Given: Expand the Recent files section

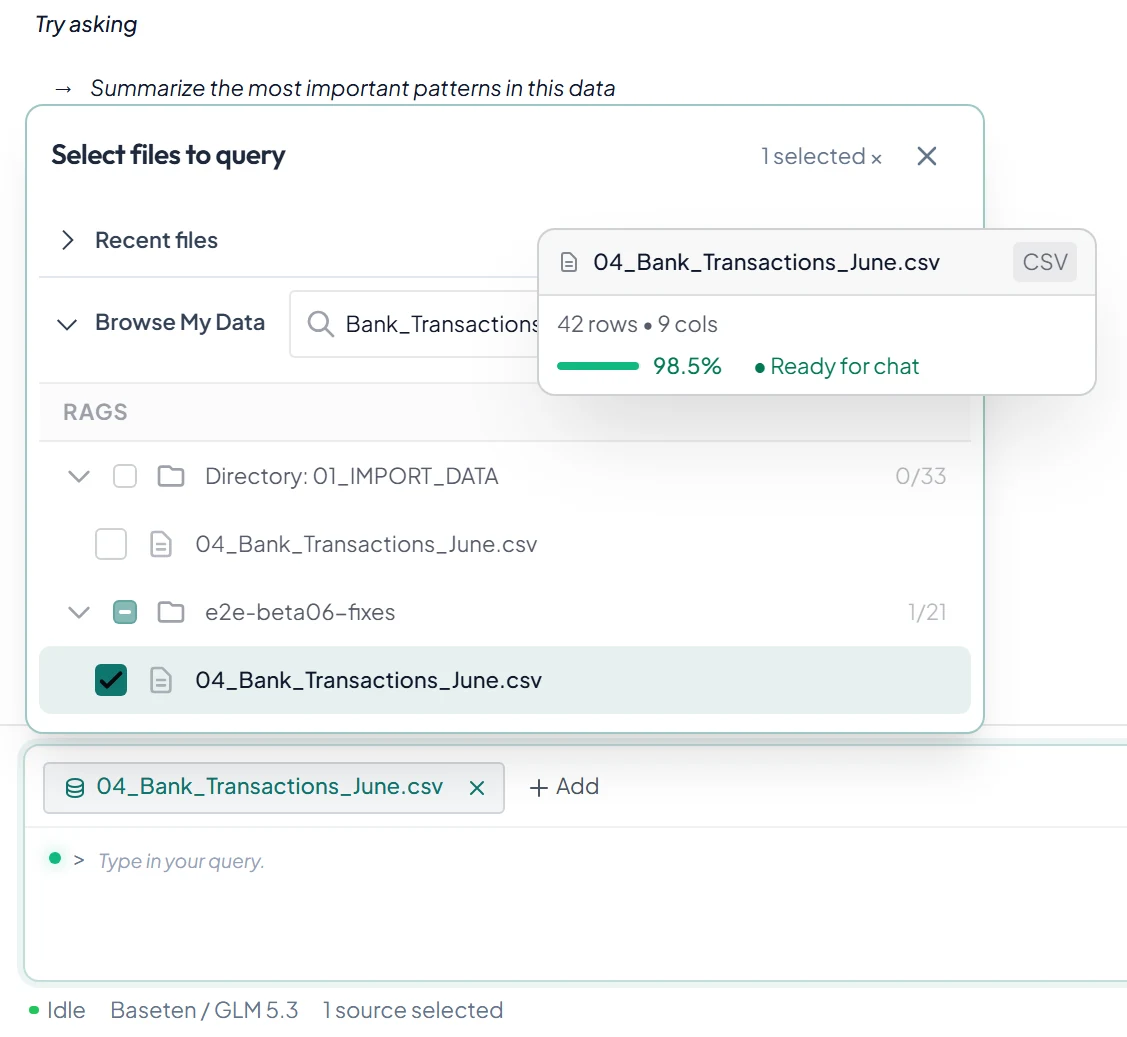Looking at the screenshot, I should coord(68,240).
